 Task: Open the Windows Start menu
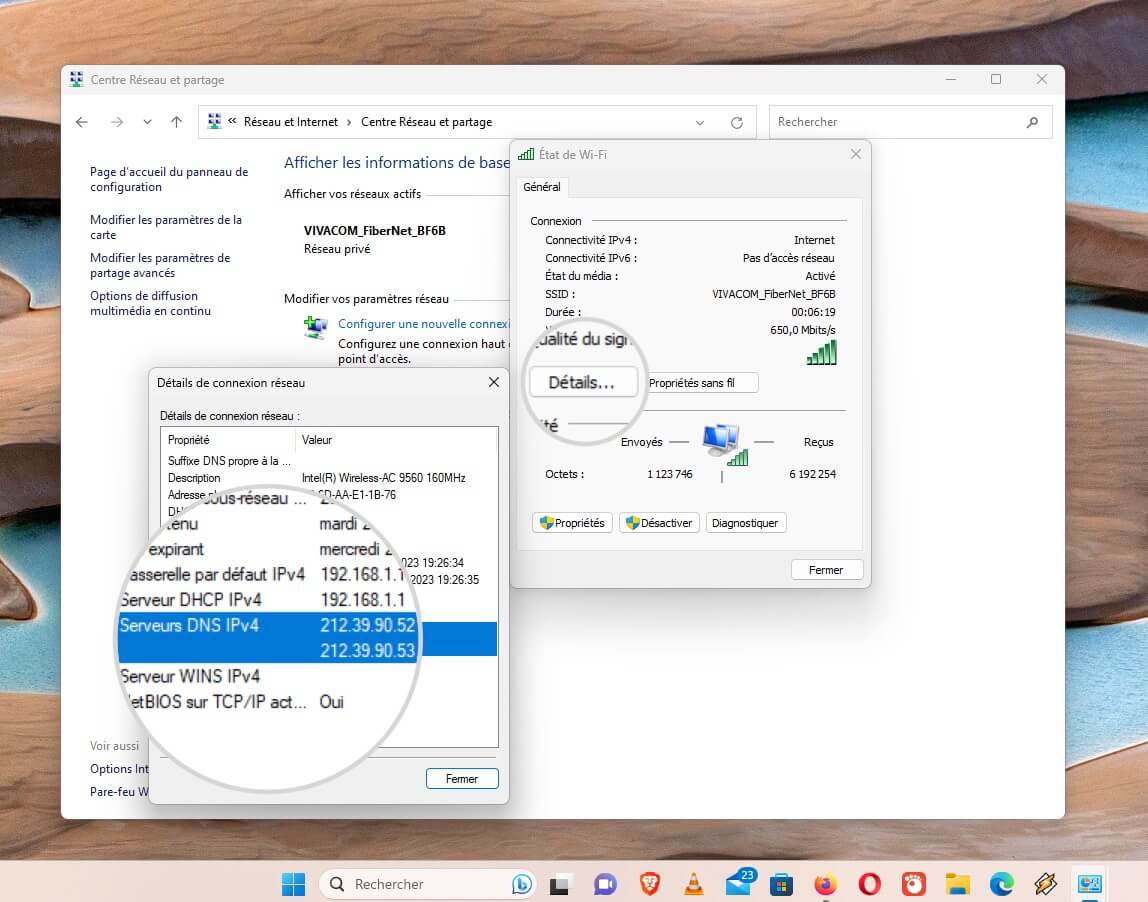coord(294,884)
